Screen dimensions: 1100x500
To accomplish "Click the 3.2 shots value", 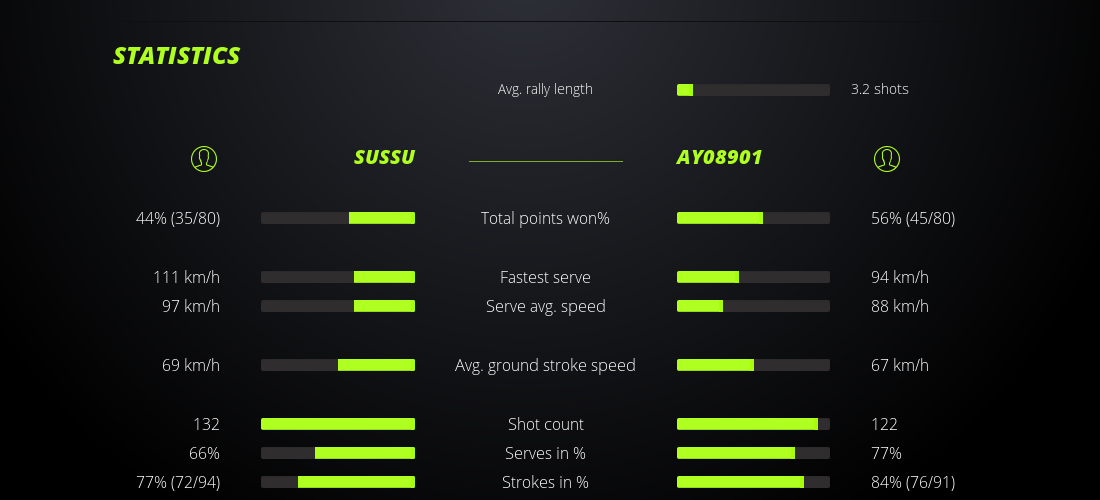I will [x=879, y=89].
